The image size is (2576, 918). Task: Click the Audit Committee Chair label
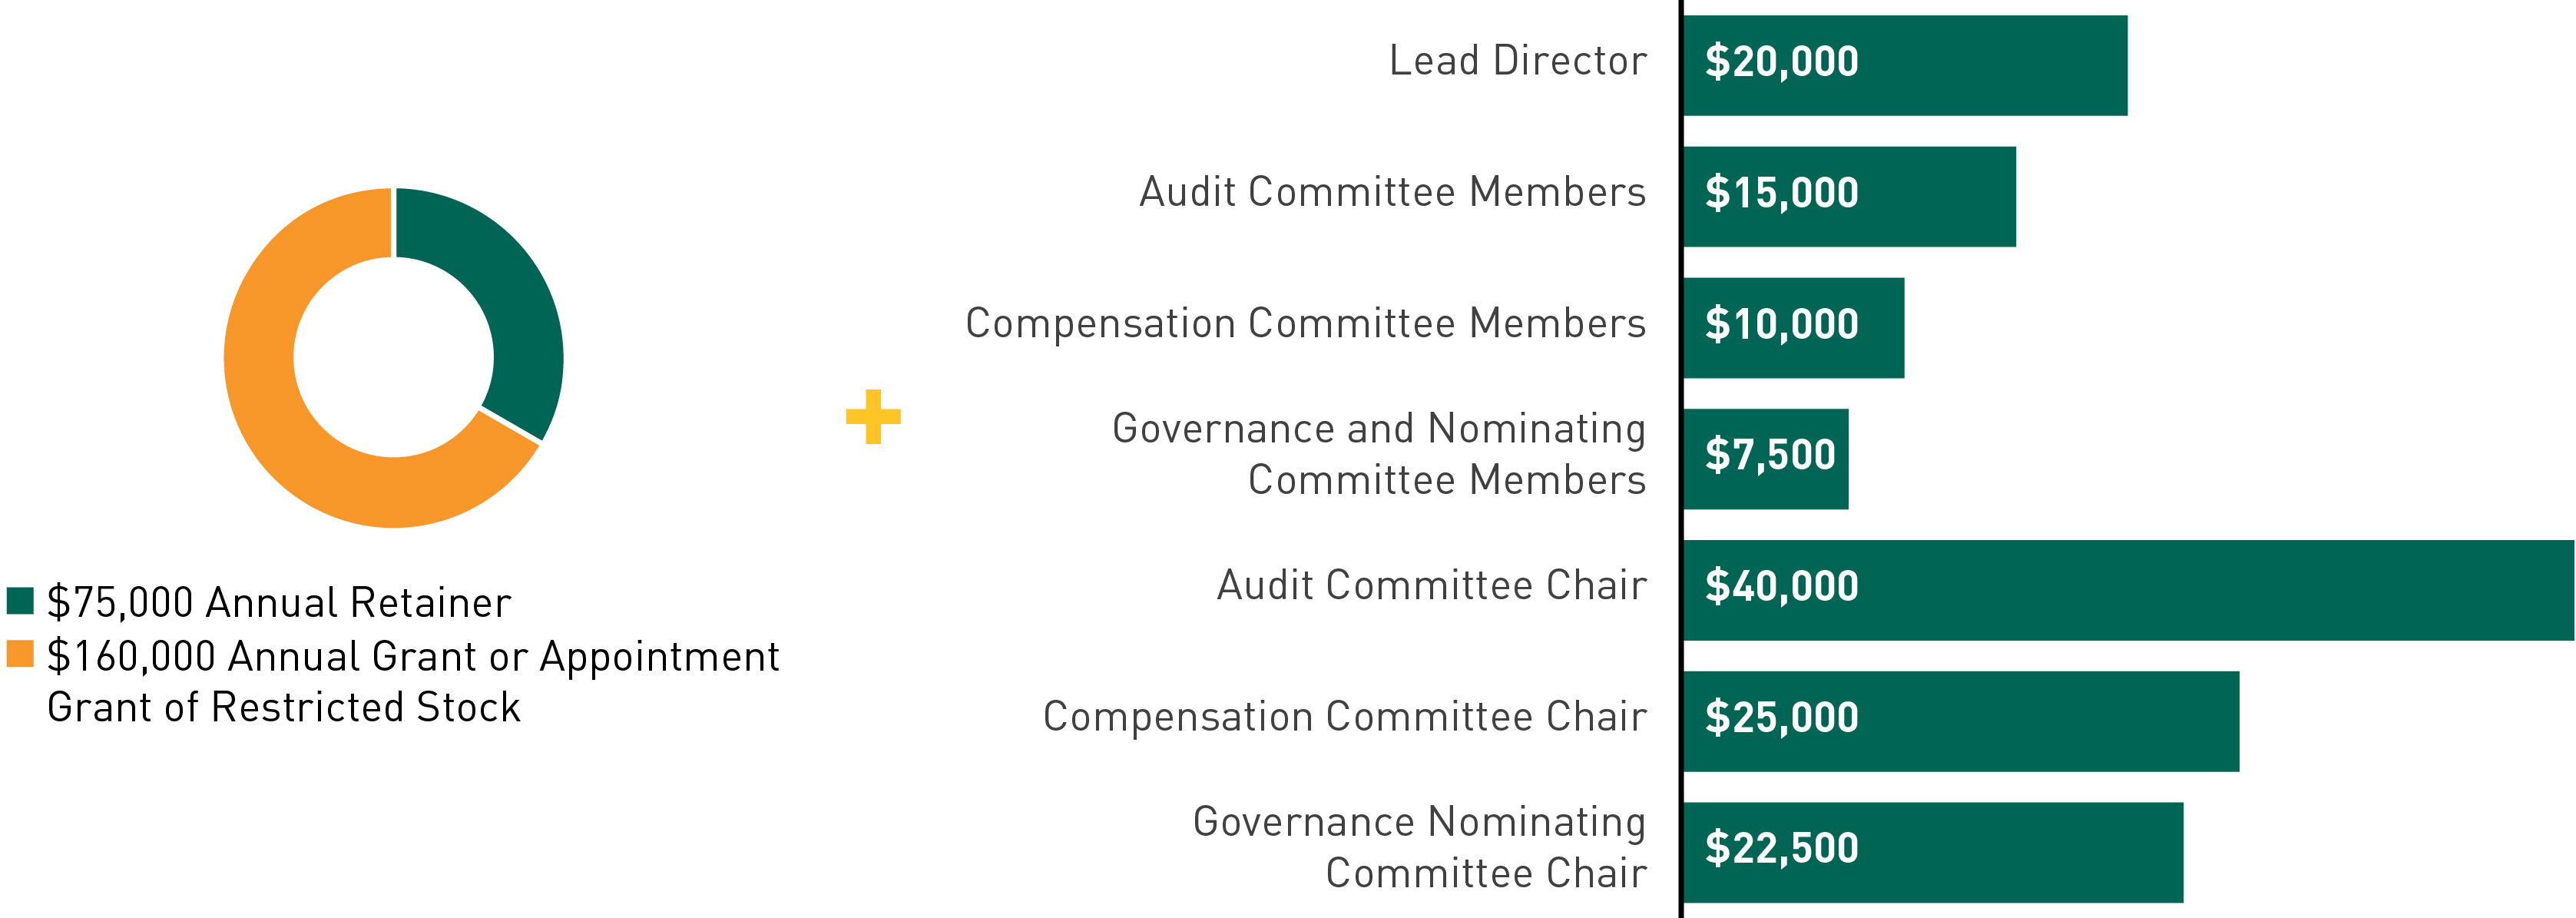(x=1431, y=585)
